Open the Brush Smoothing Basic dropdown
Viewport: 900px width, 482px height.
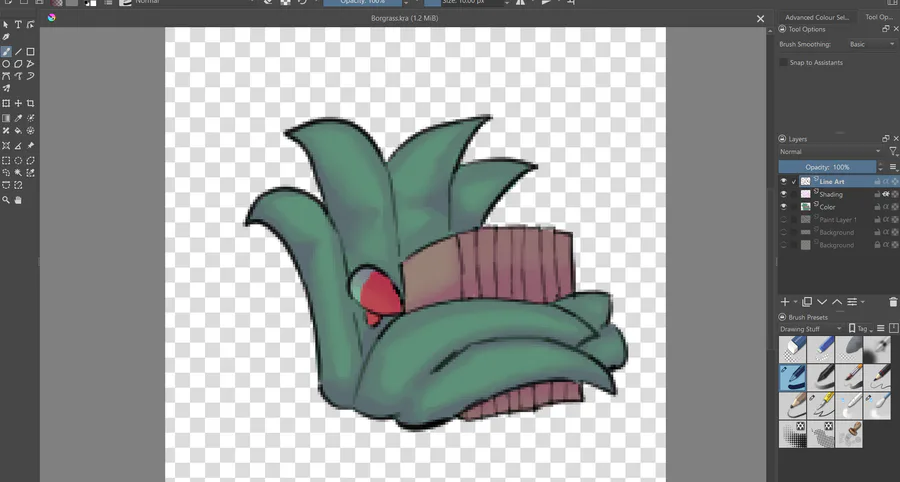[872, 44]
